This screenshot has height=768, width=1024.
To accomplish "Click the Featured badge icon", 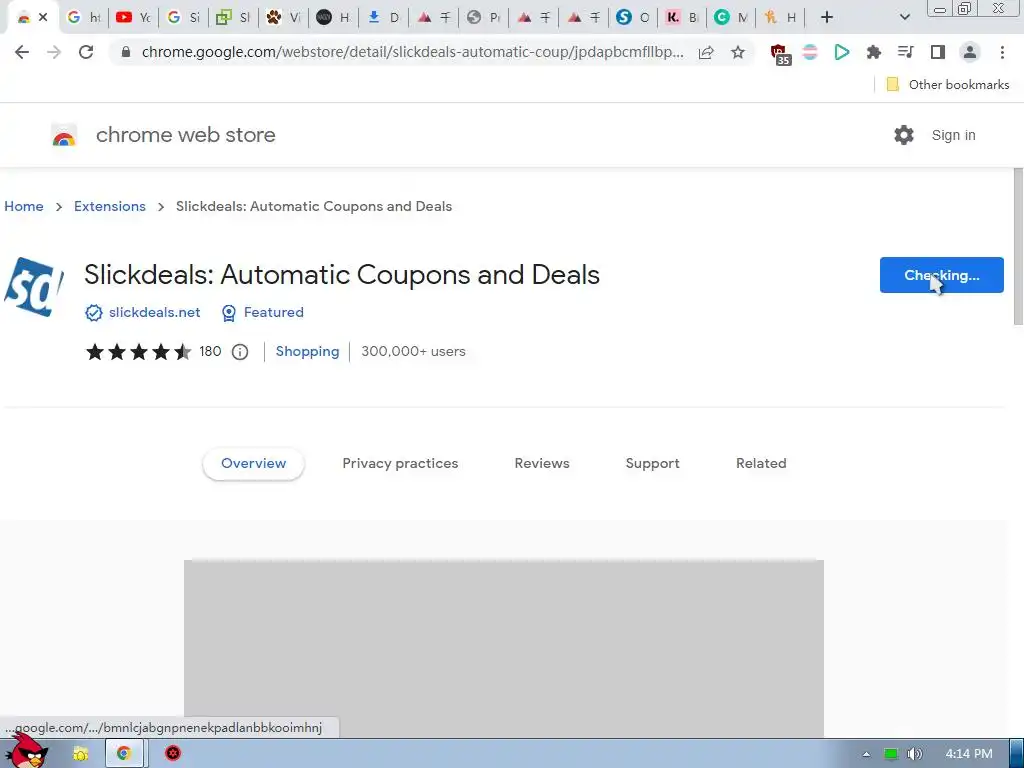I will click(229, 313).
